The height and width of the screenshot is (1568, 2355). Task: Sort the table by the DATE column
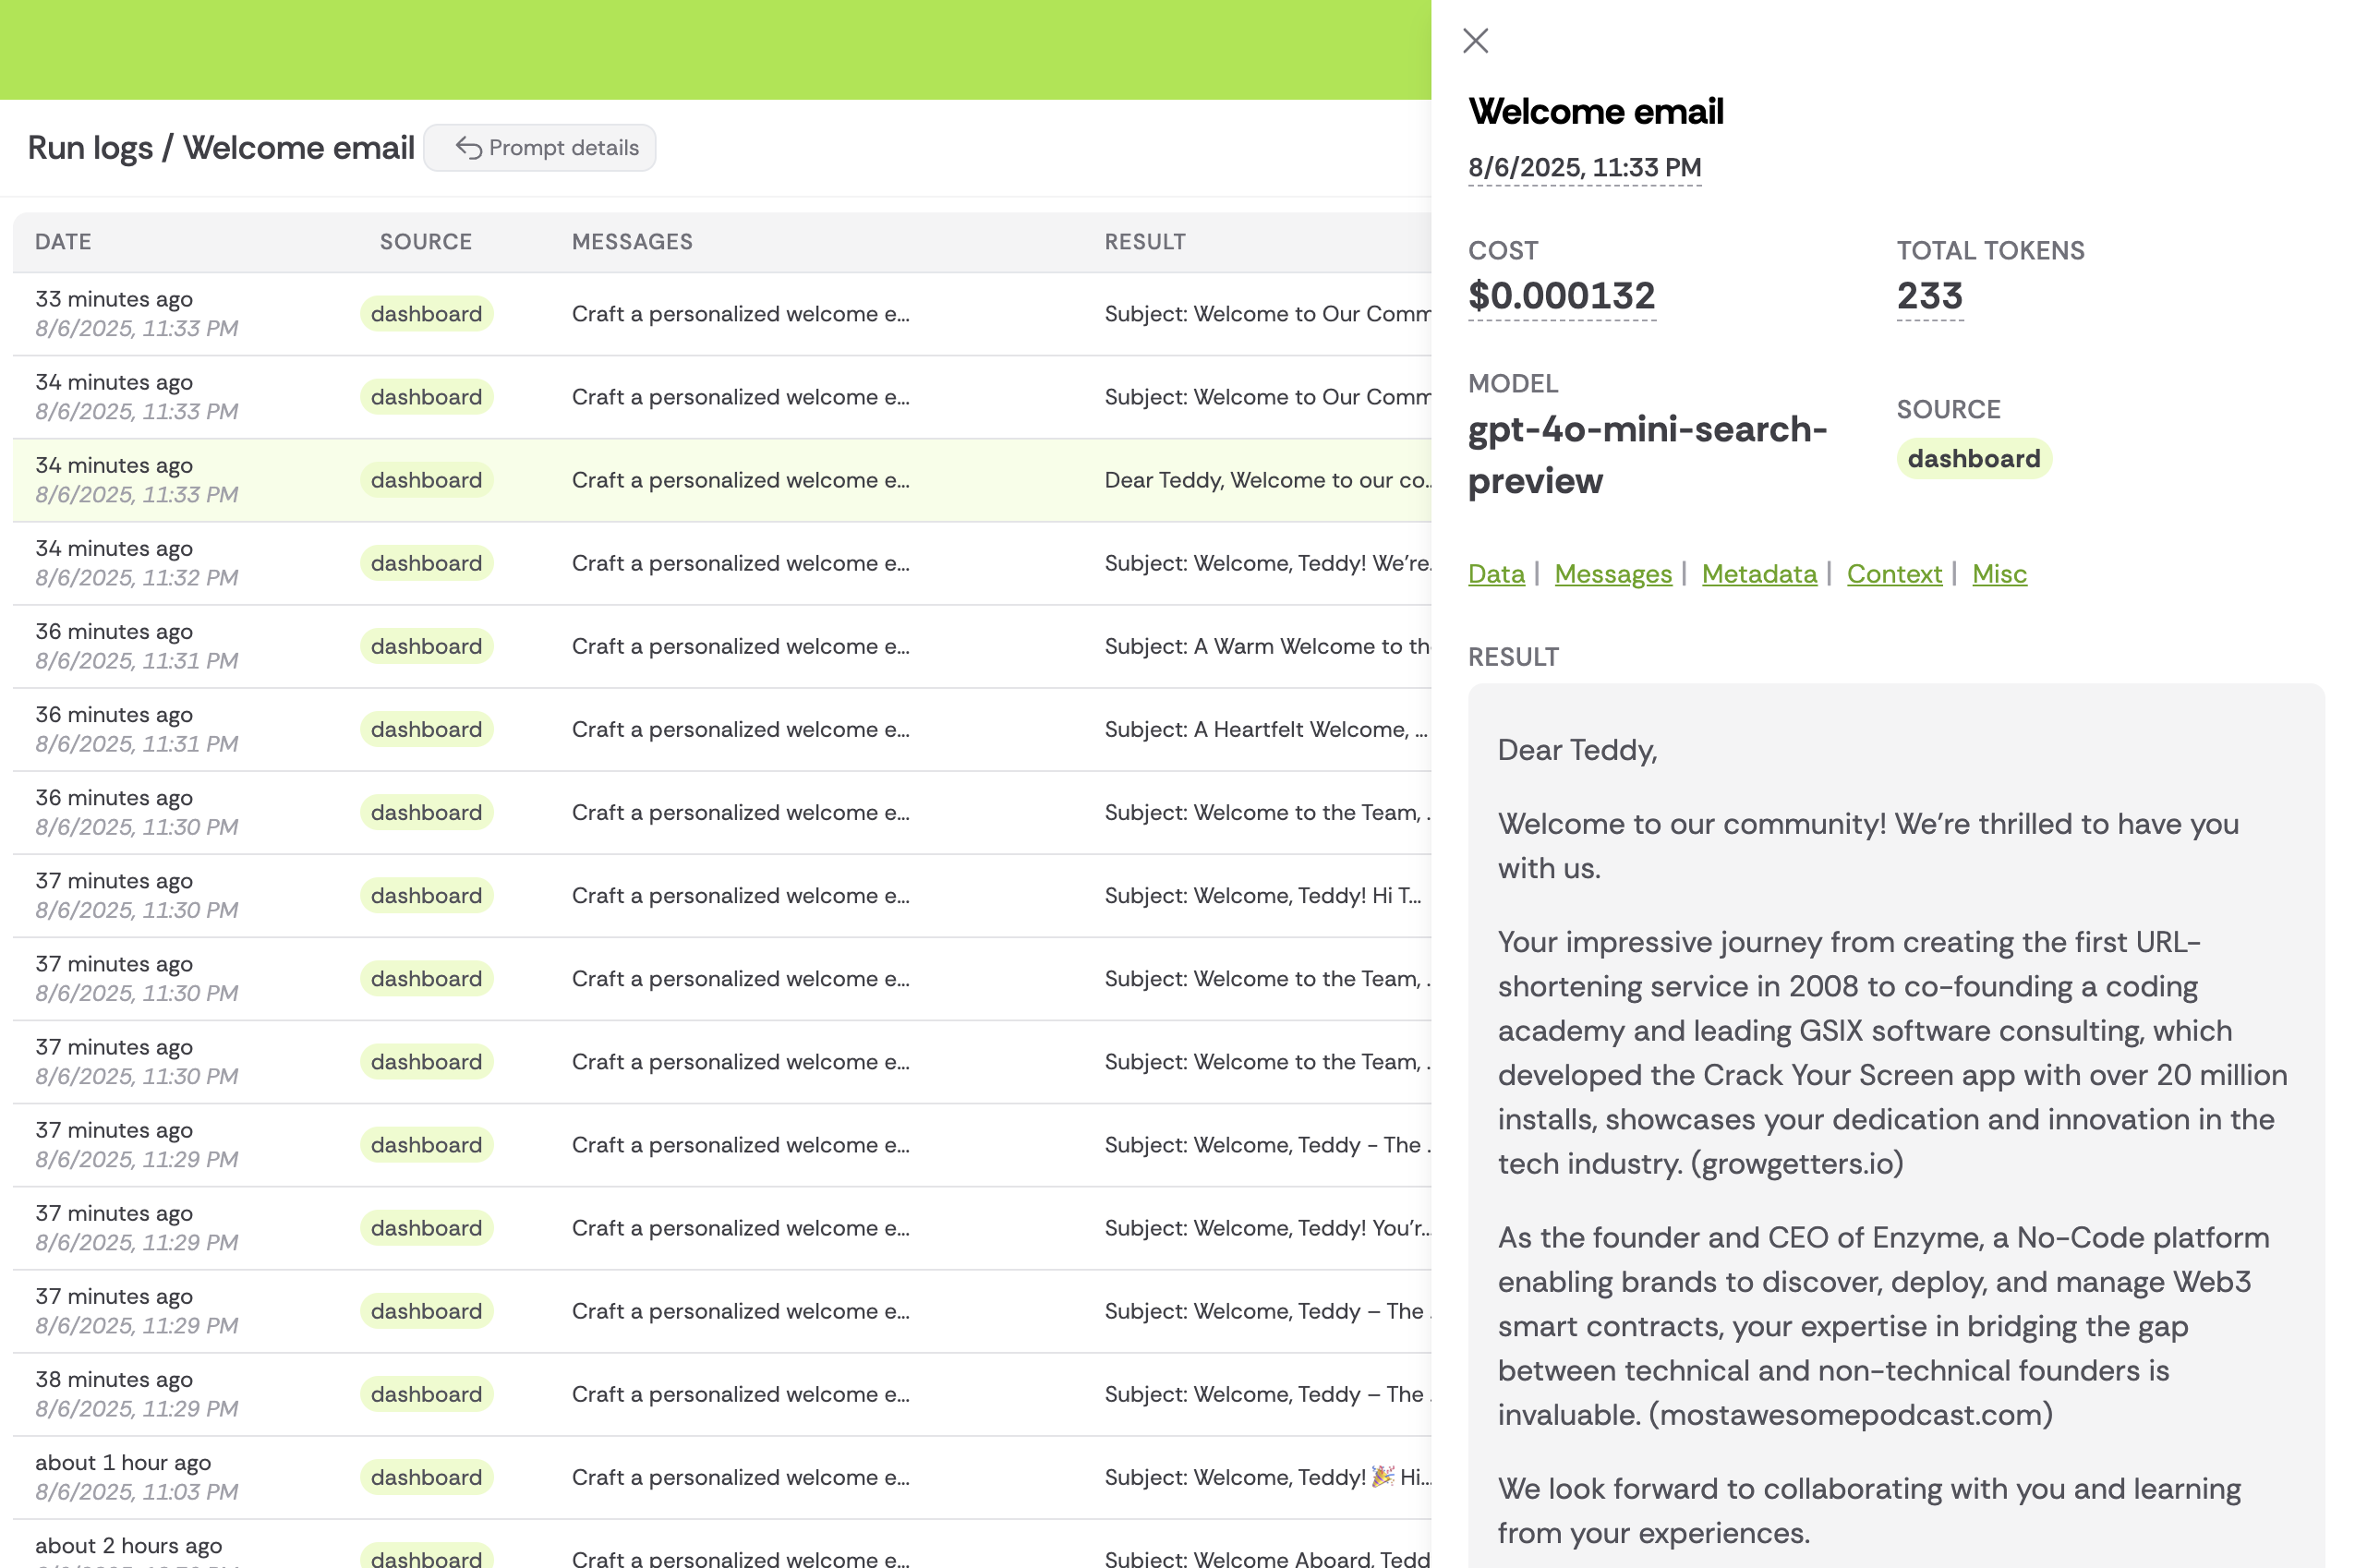[x=63, y=241]
